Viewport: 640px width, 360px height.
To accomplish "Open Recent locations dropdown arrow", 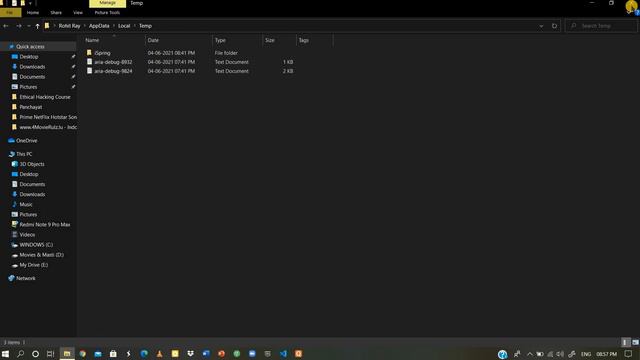I will (29, 26).
